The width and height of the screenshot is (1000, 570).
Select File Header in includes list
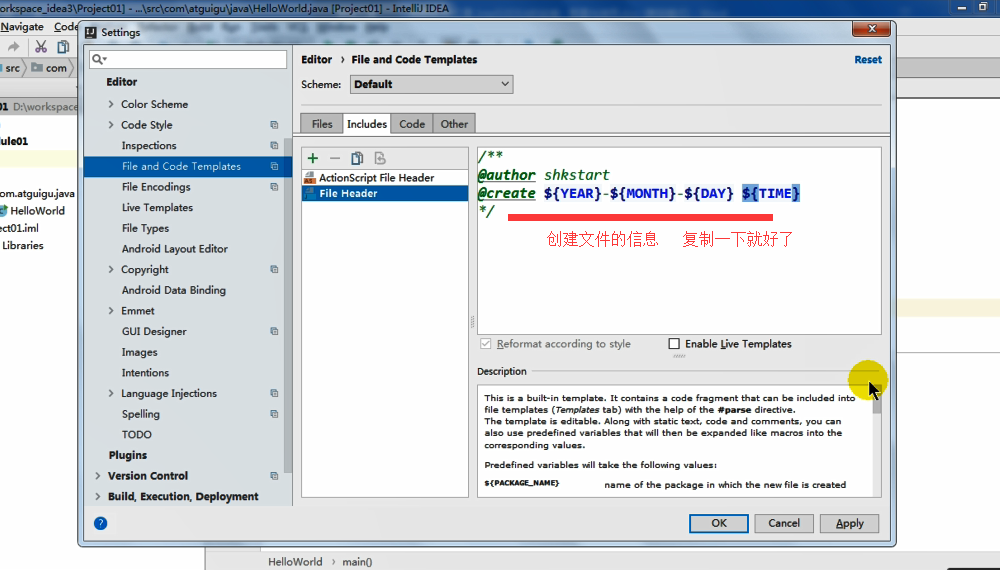pyautogui.click(x=385, y=193)
